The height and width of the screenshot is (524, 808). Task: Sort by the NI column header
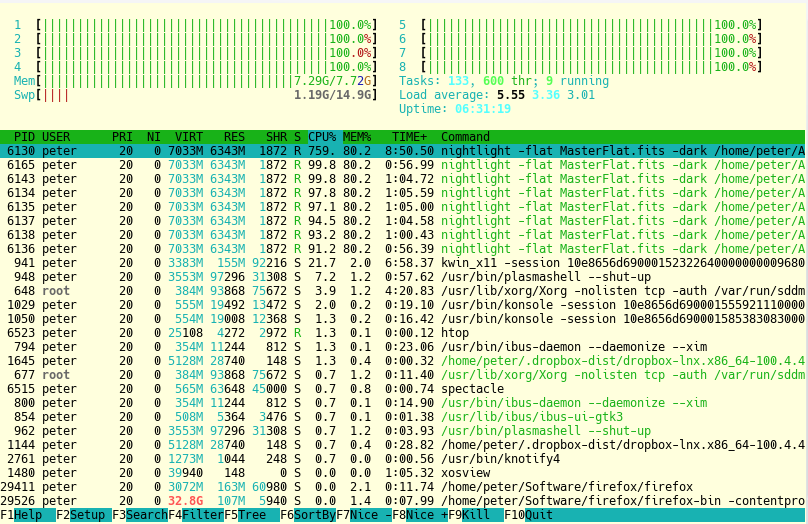pyautogui.click(x=154, y=137)
